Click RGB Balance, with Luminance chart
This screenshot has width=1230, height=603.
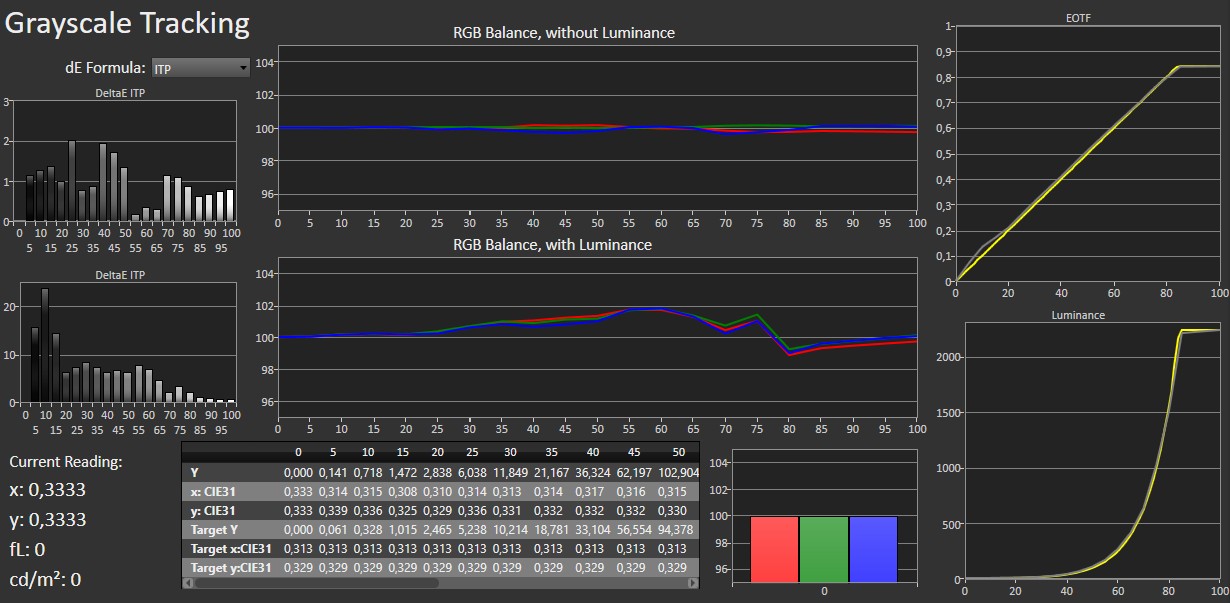597,338
